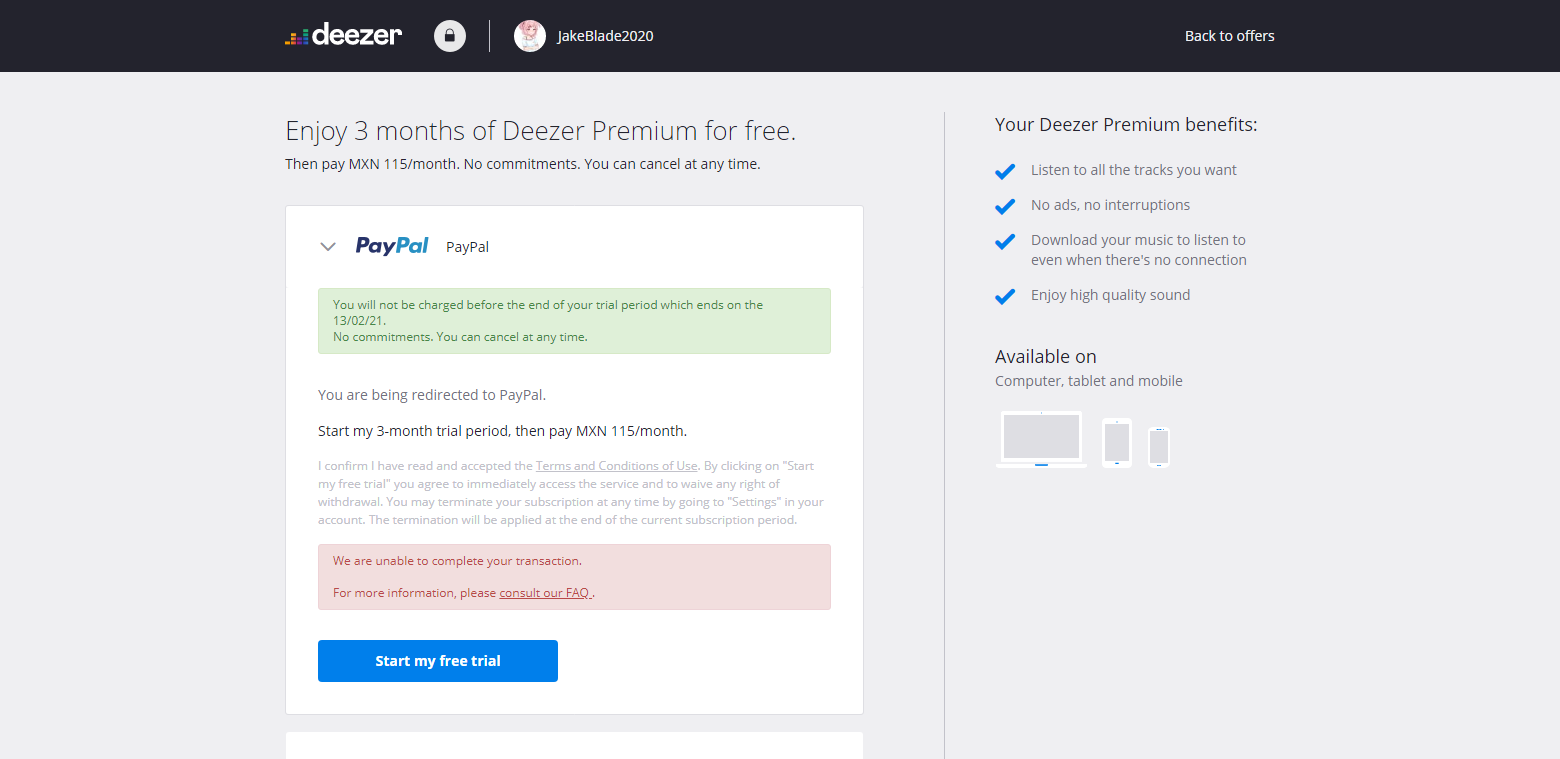Click checkmark beside Download your music
1560x759 pixels.
point(1005,241)
